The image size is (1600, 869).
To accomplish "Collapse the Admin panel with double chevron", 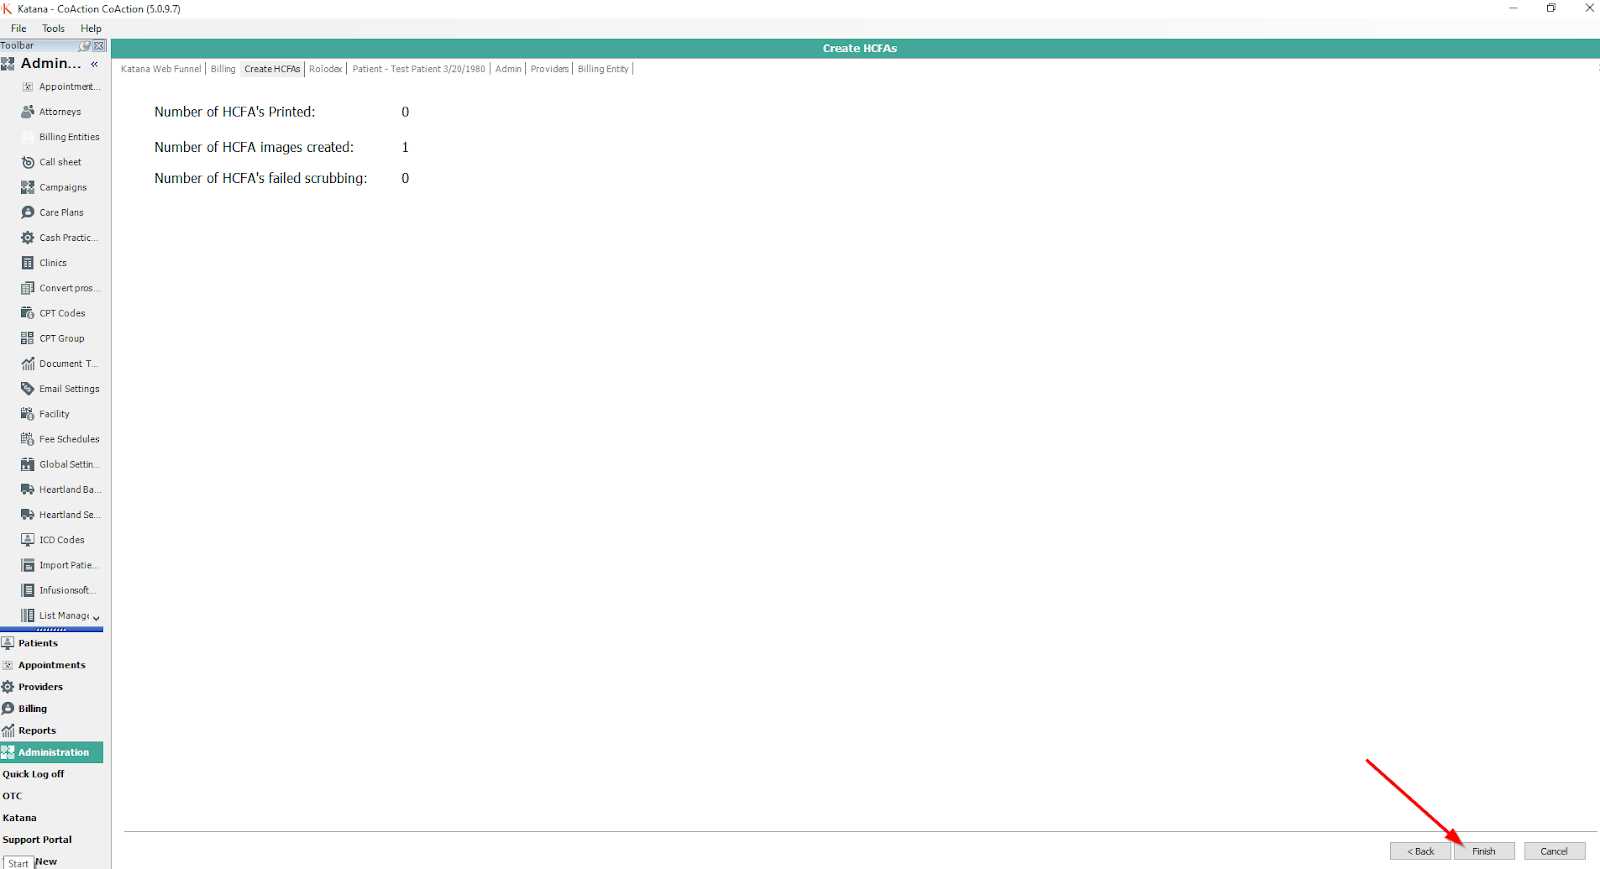I will point(95,64).
